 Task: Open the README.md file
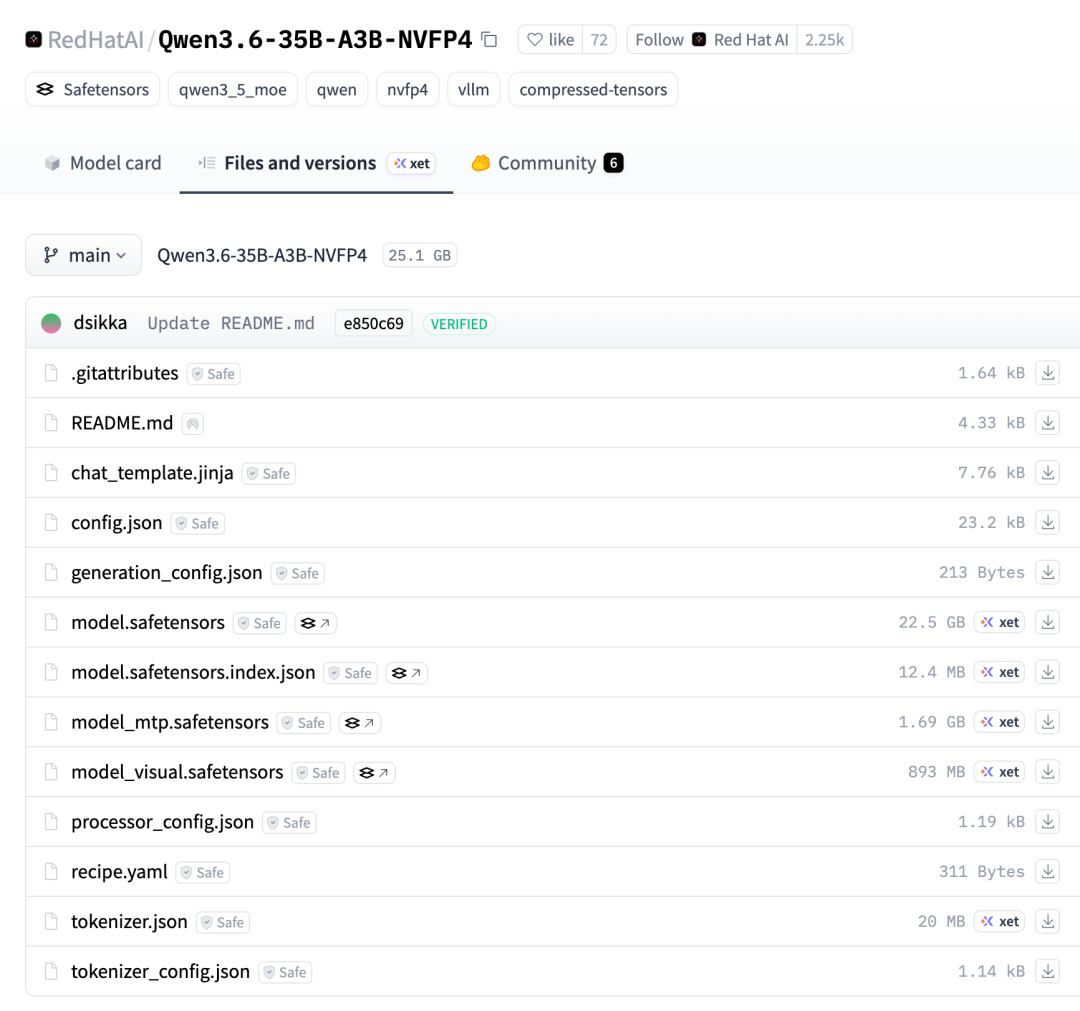pos(122,422)
